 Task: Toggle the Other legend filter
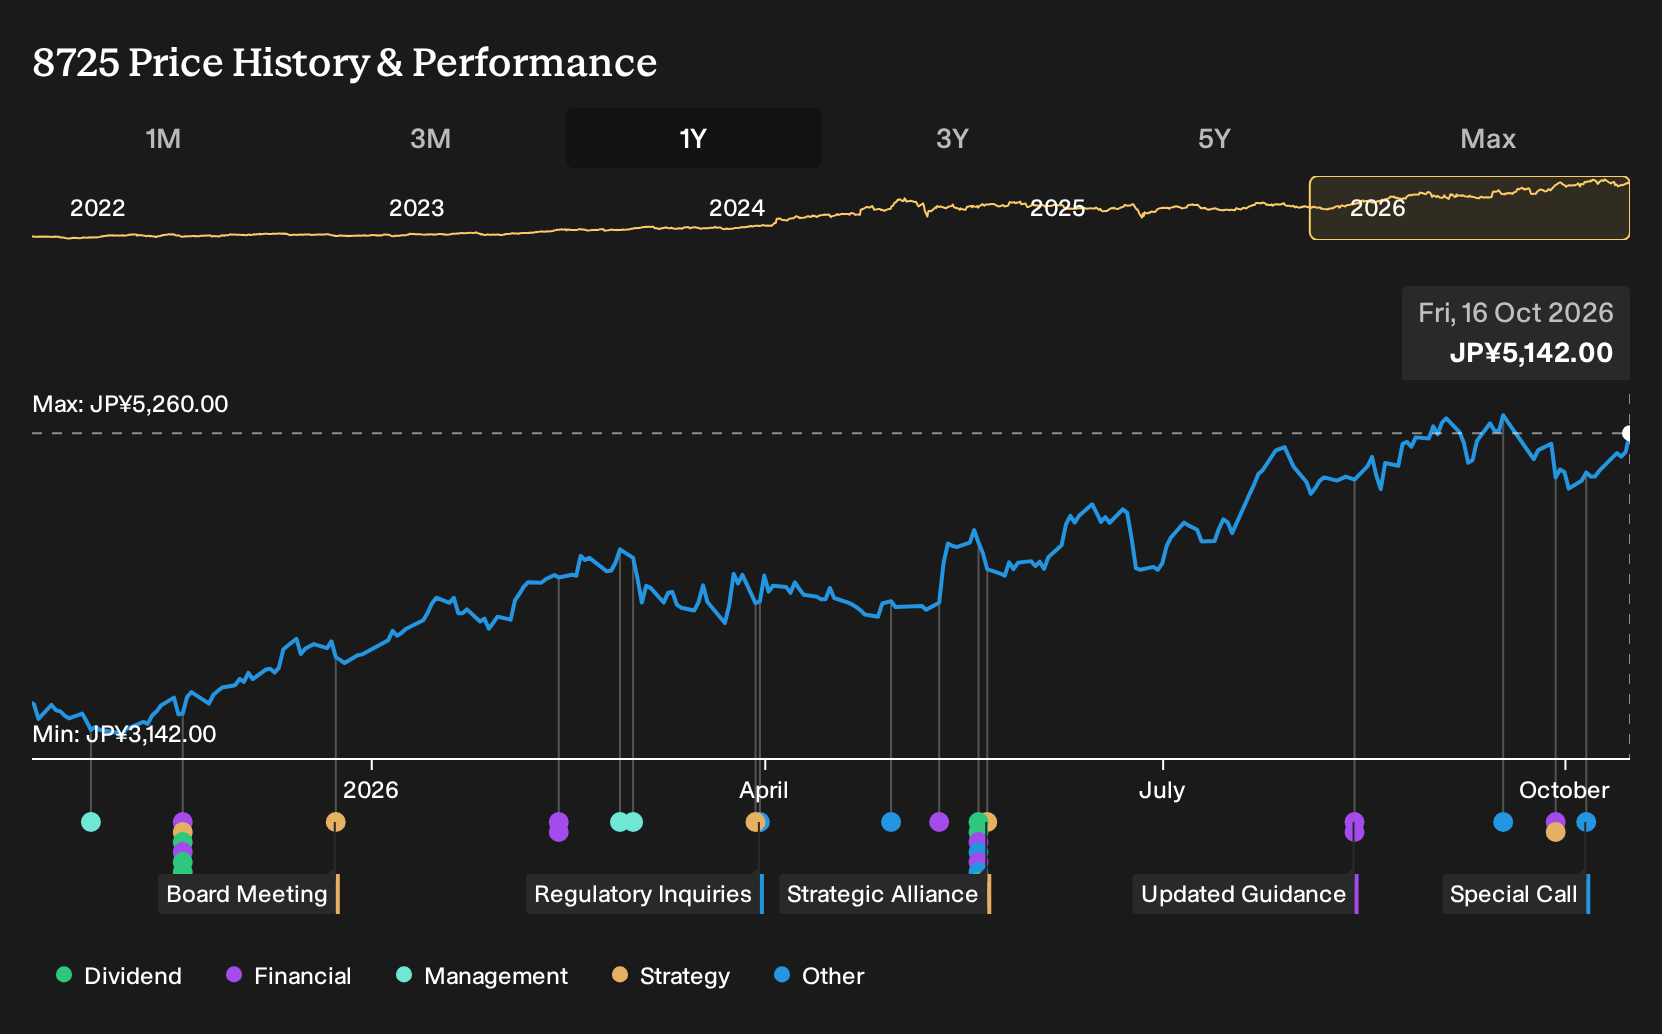pos(819,976)
